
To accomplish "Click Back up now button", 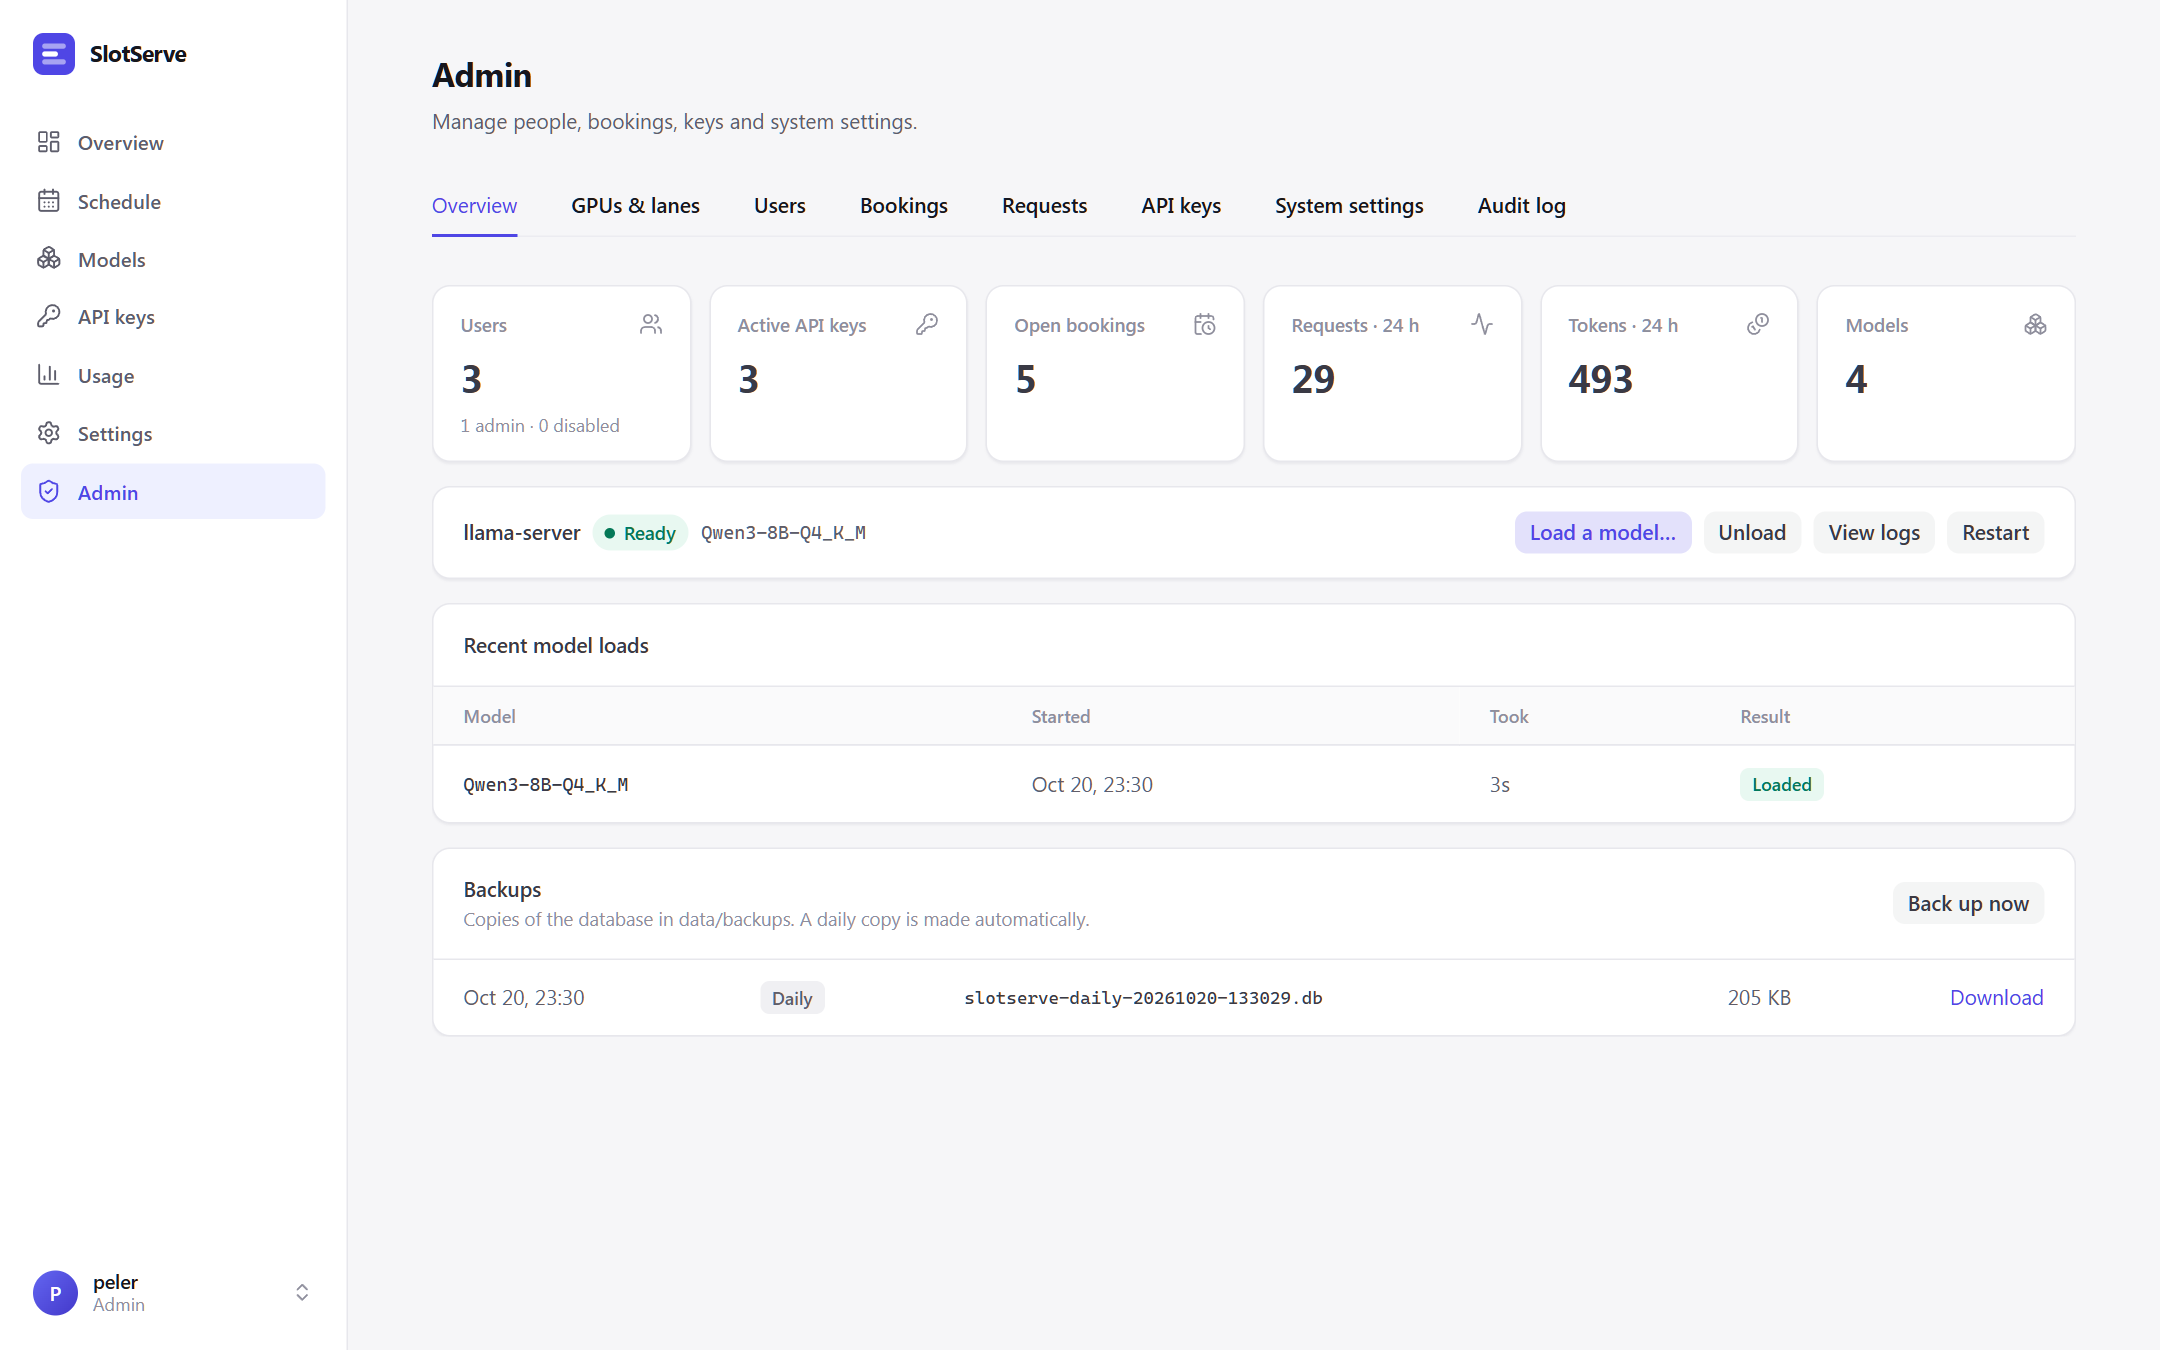I will tap(1967, 904).
